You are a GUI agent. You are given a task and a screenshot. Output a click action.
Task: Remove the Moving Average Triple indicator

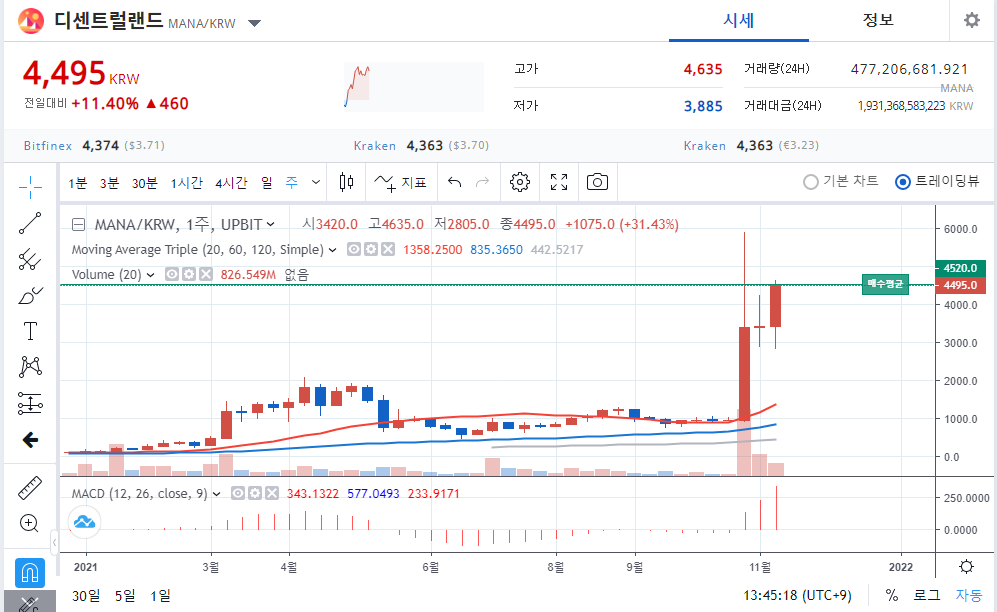click(x=388, y=249)
